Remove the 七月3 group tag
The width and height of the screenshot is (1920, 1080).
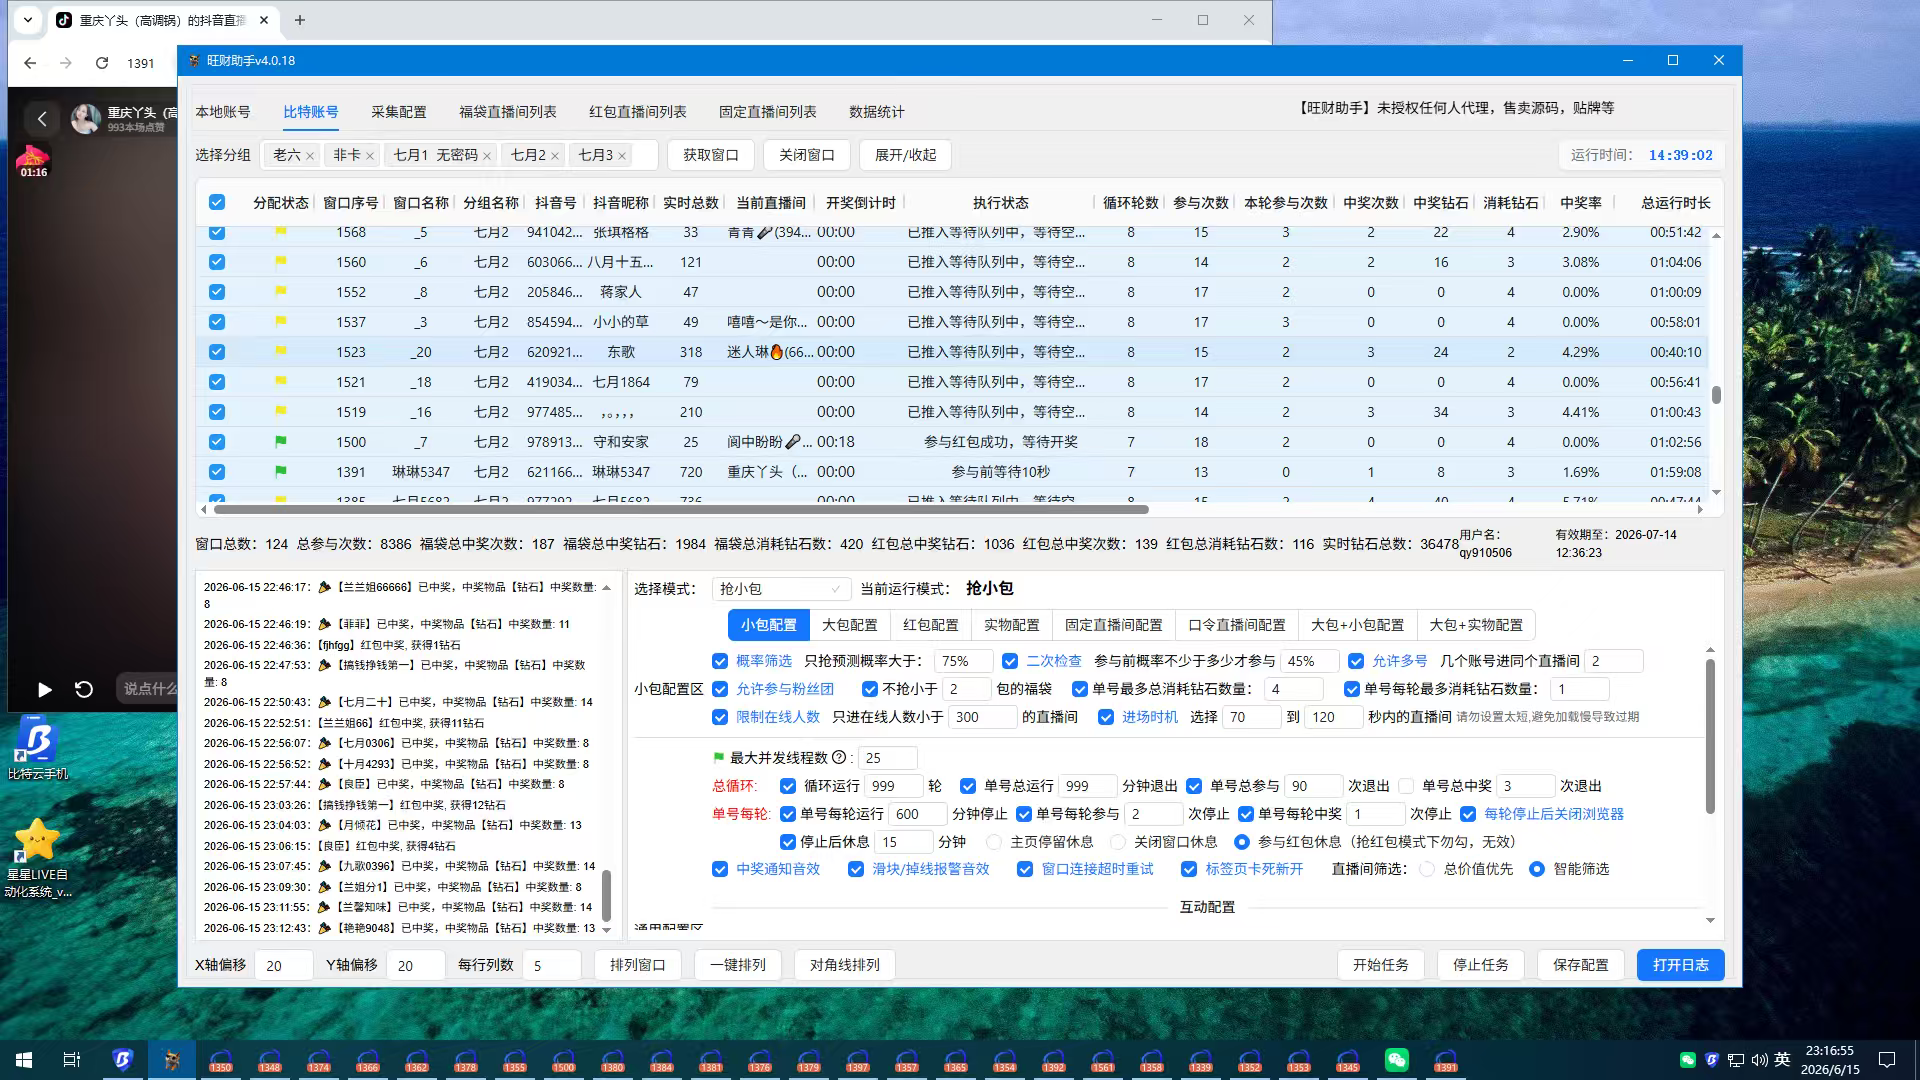622,156
